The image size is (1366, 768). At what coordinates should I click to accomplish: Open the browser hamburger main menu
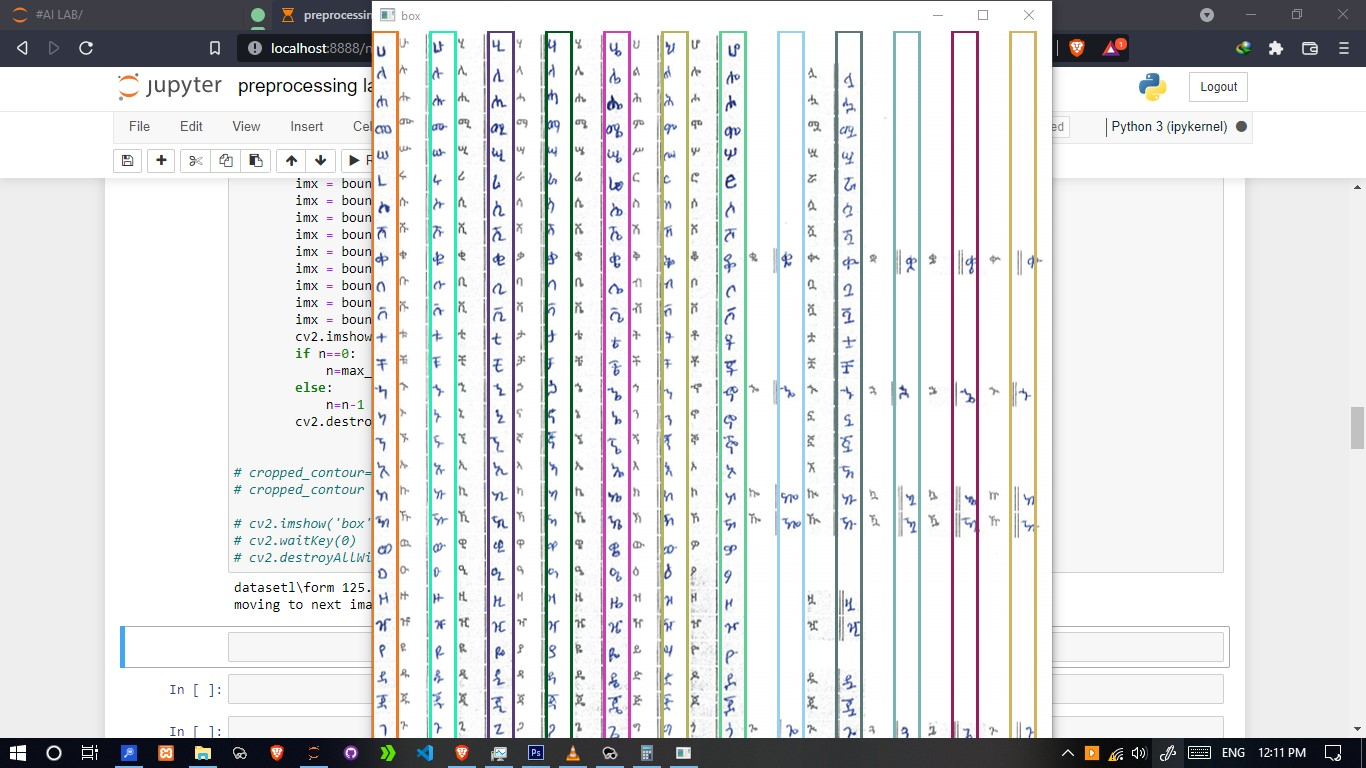click(x=1343, y=48)
